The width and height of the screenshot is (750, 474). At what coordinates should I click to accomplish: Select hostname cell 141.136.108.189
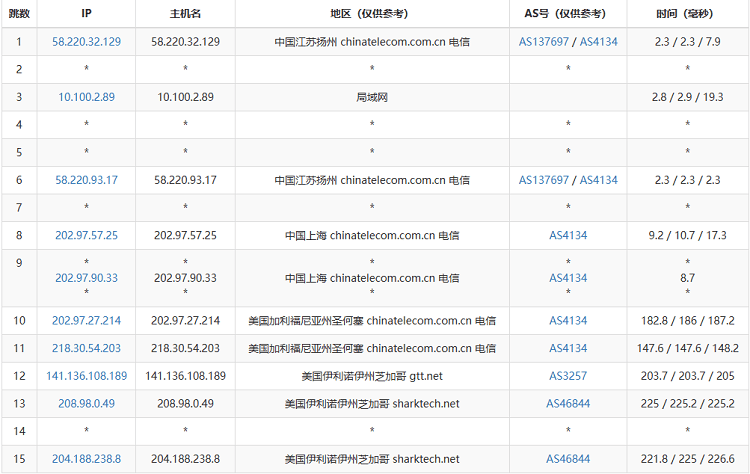click(x=185, y=376)
